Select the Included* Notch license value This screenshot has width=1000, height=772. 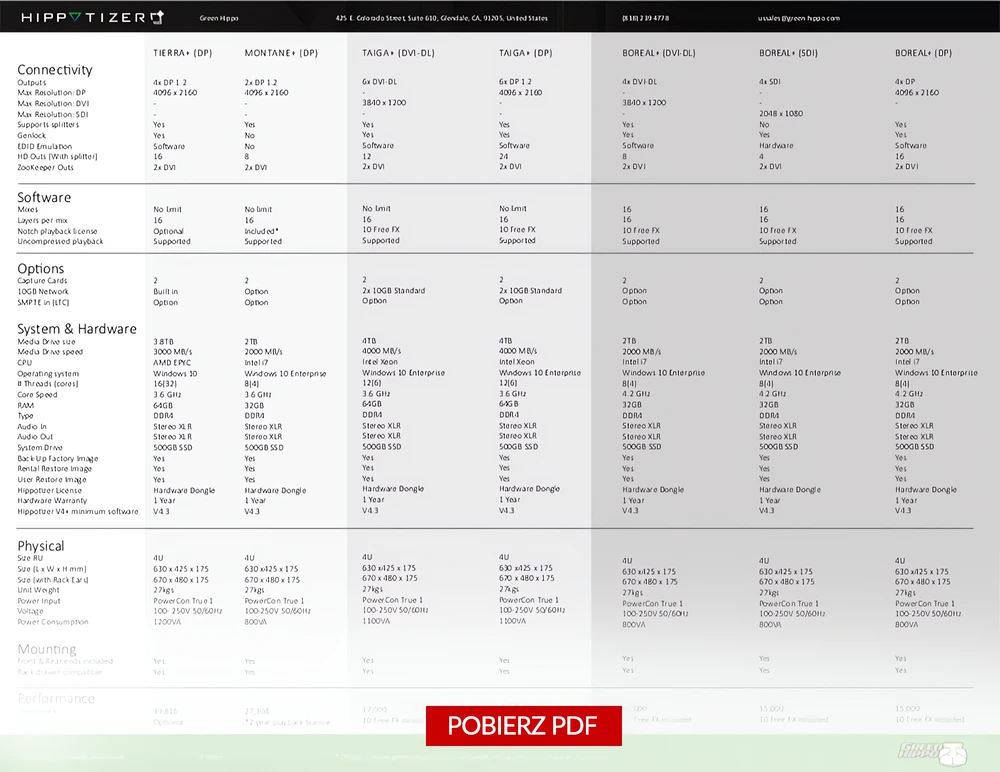261,231
